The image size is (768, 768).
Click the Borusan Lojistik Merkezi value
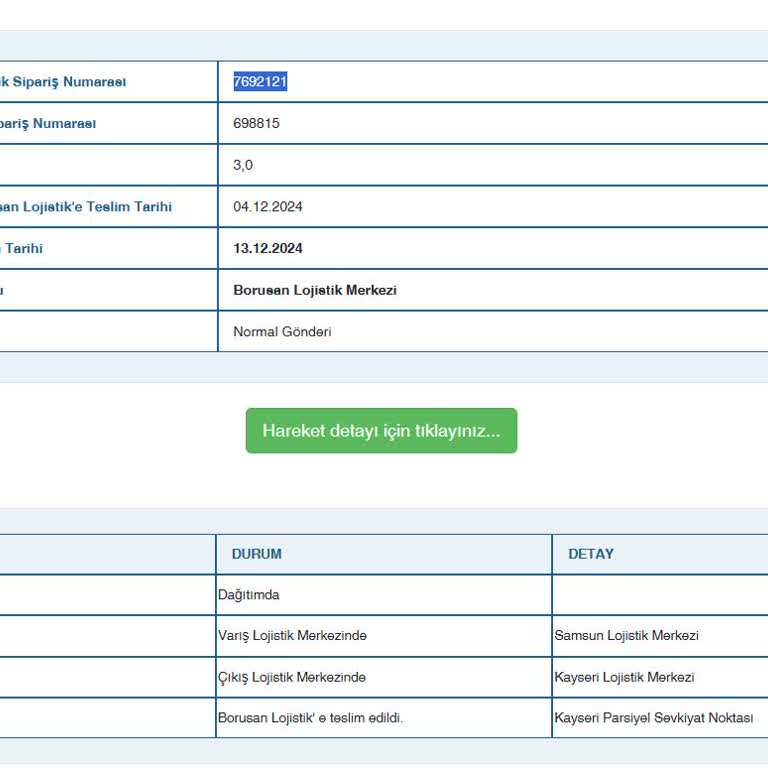coord(315,290)
